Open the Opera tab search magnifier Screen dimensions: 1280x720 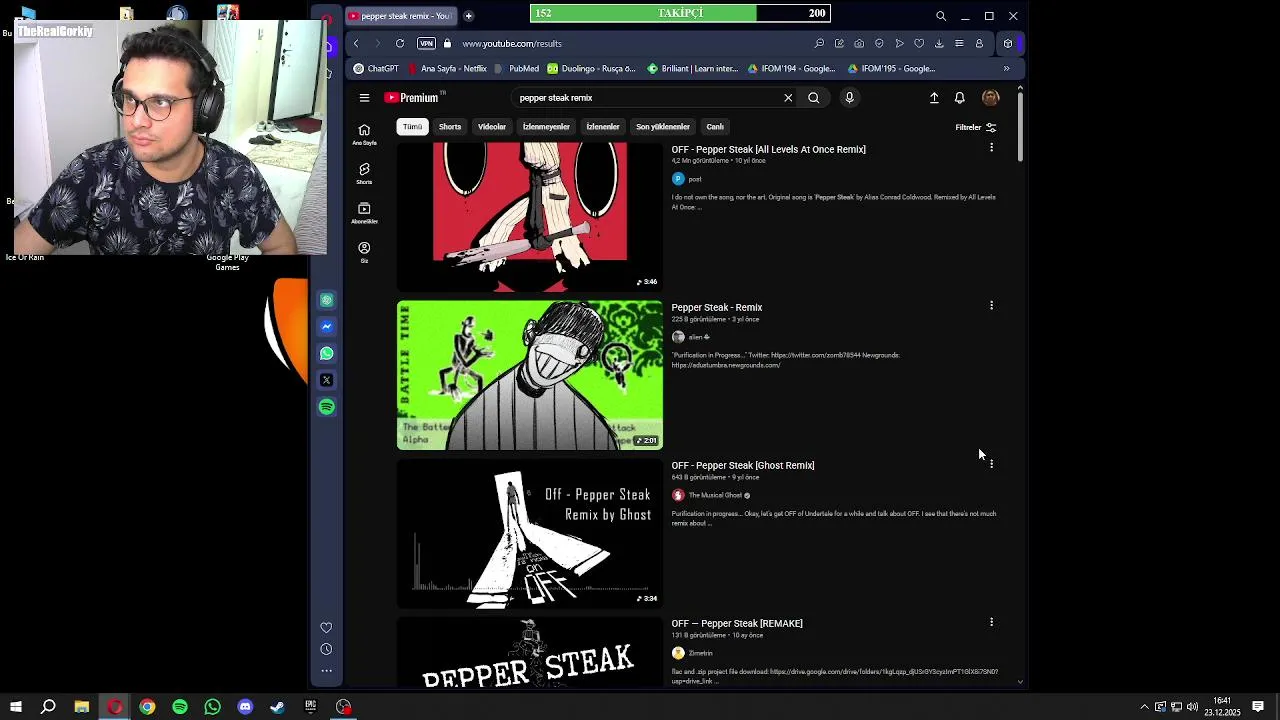(941, 16)
